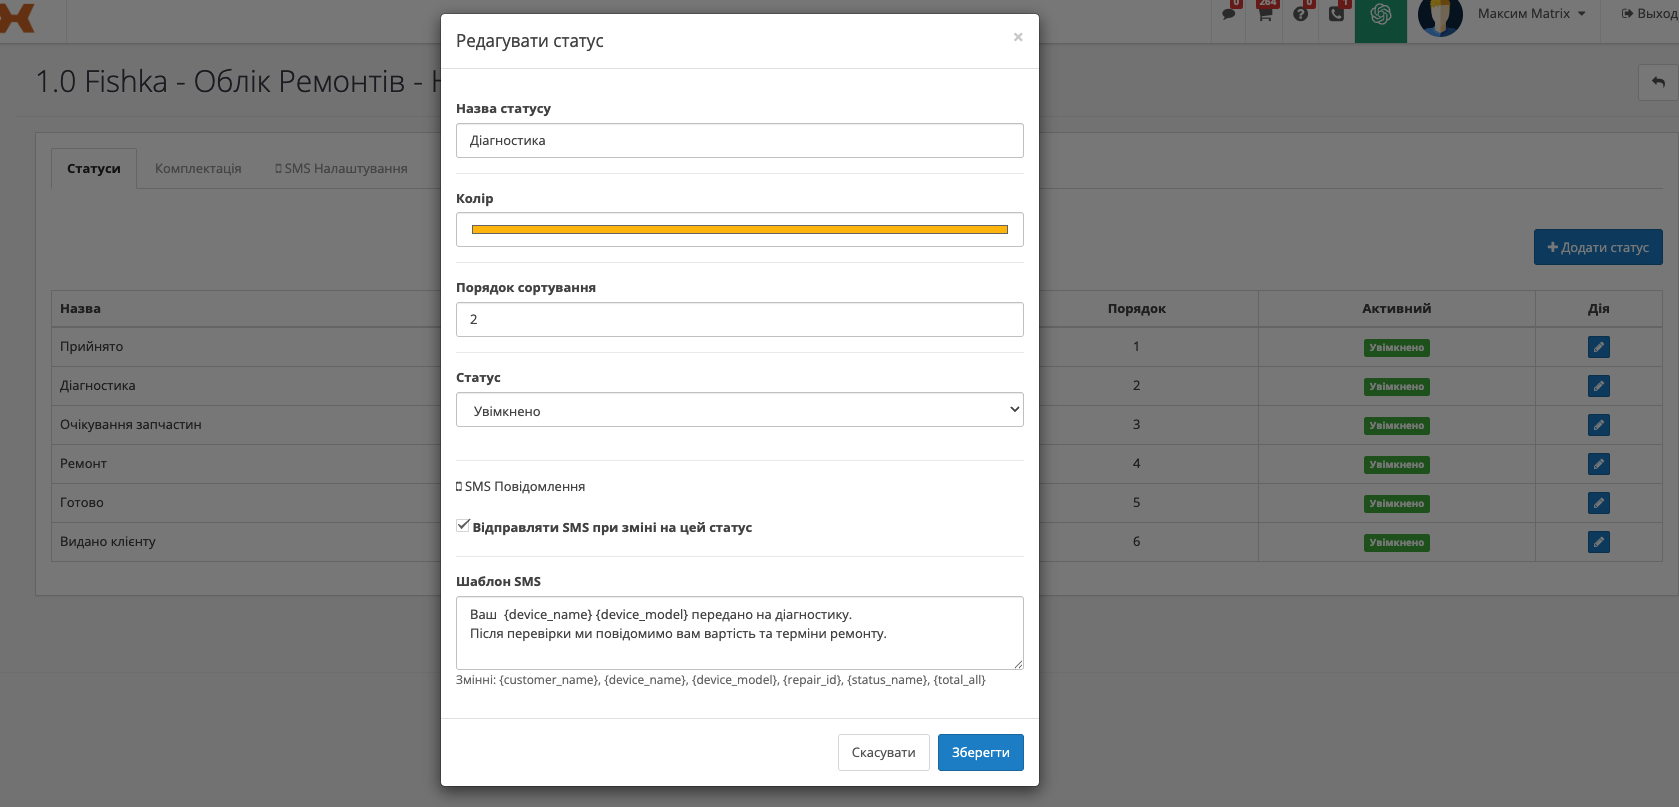Screen dimensions: 1679x807
Task: Open the phone calls icon
Action: pyautogui.click(x=1337, y=14)
